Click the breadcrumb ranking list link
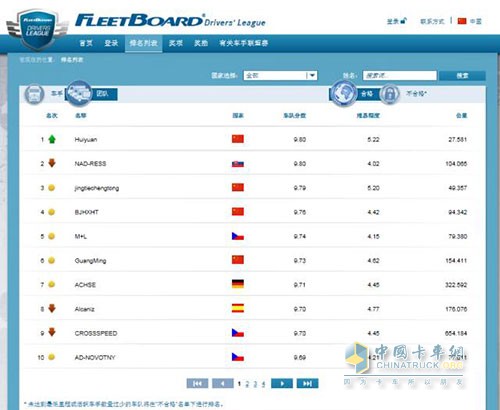The width and height of the screenshot is (500, 410). pyautogui.click(x=72, y=60)
